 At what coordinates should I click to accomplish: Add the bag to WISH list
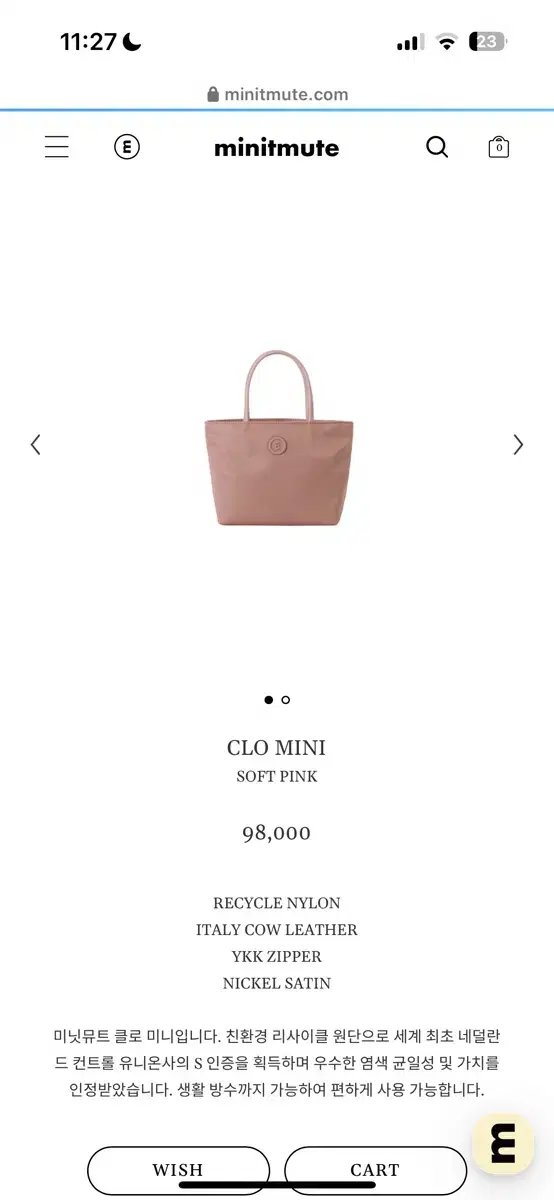[x=178, y=1170]
